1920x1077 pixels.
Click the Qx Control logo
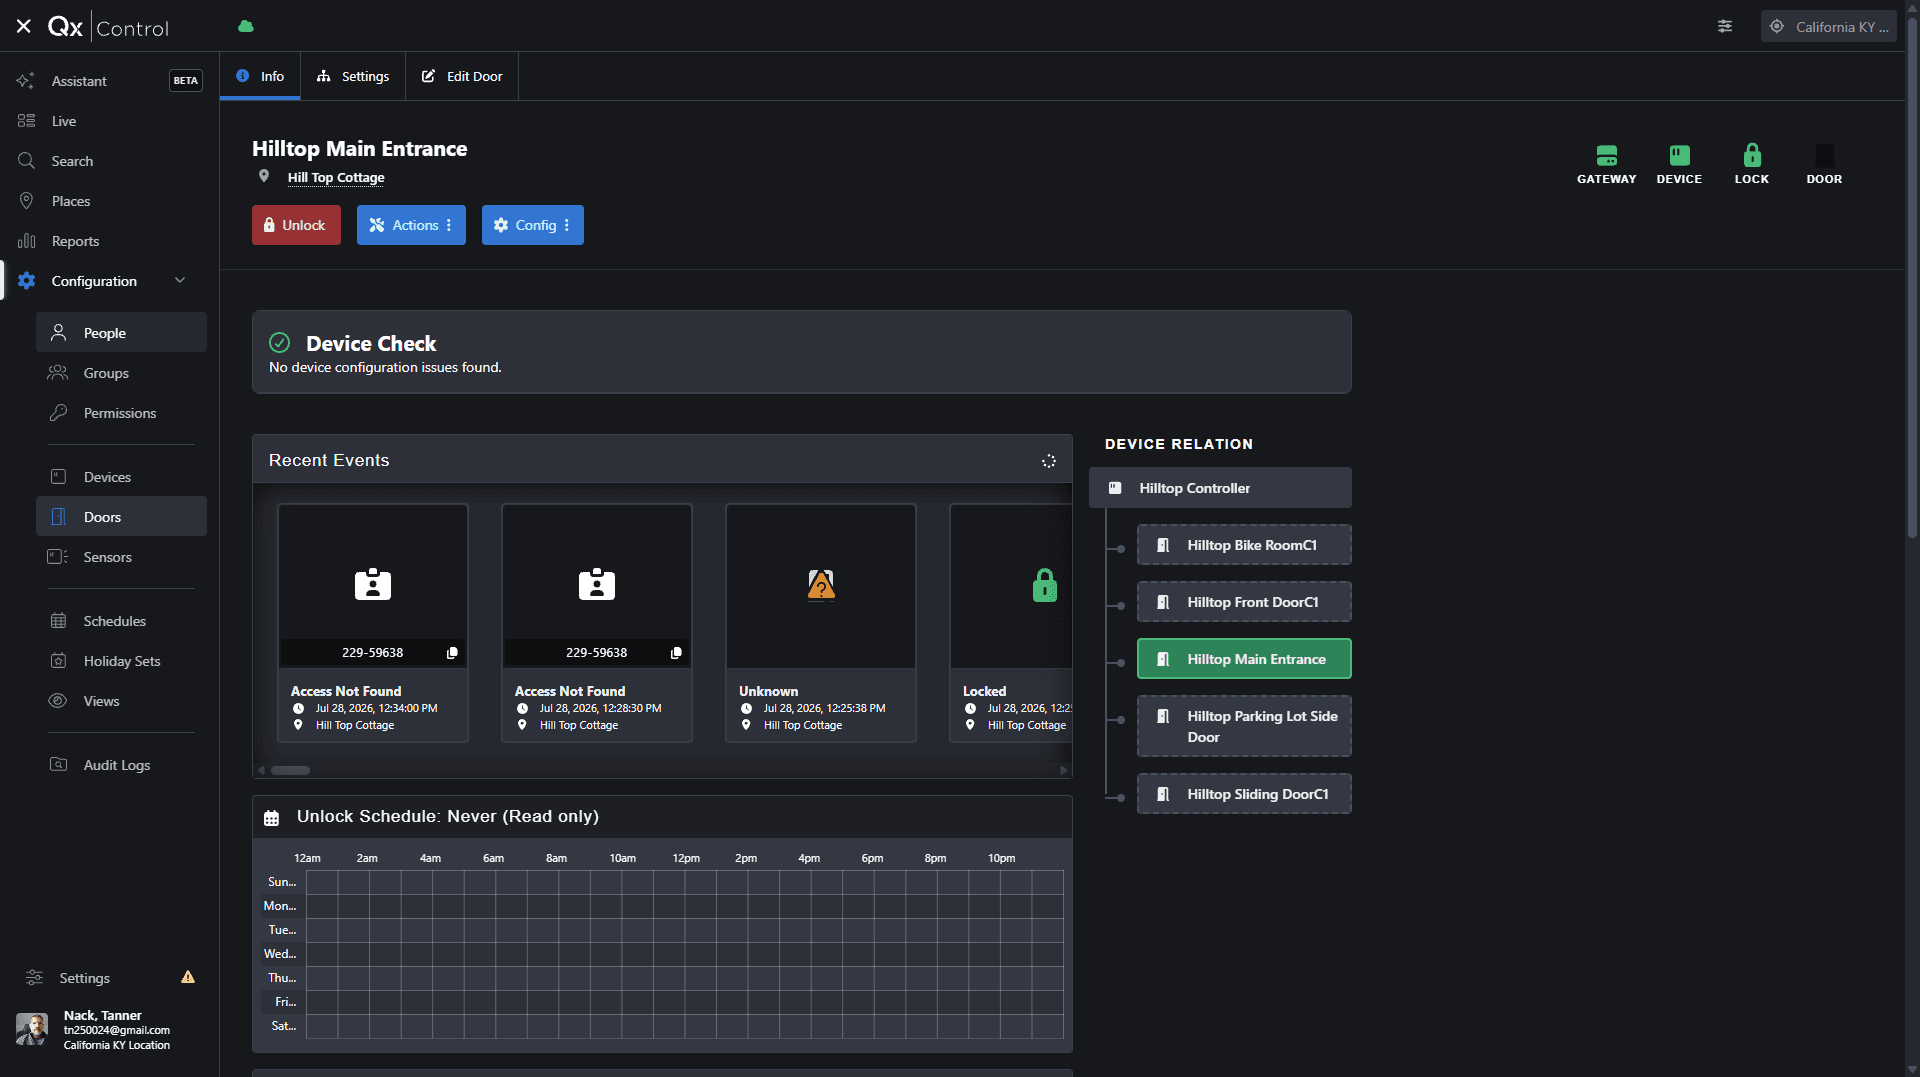[x=108, y=27]
